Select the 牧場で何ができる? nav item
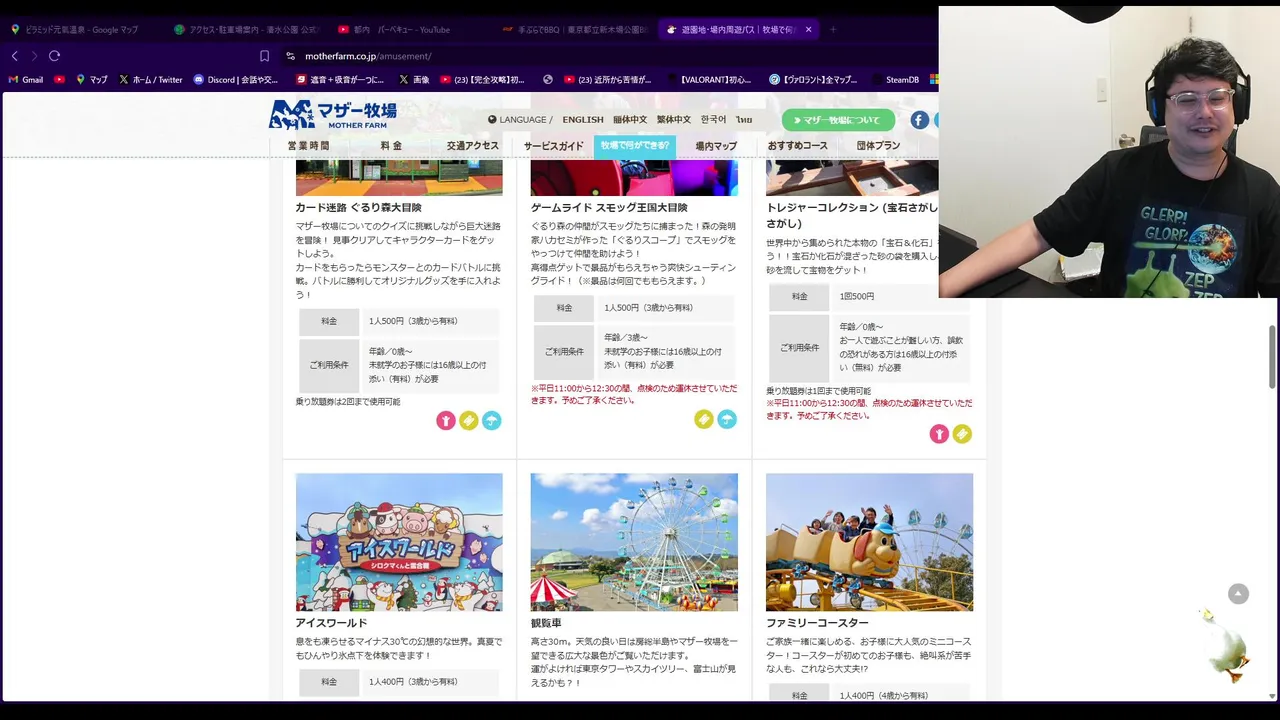 click(x=635, y=146)
